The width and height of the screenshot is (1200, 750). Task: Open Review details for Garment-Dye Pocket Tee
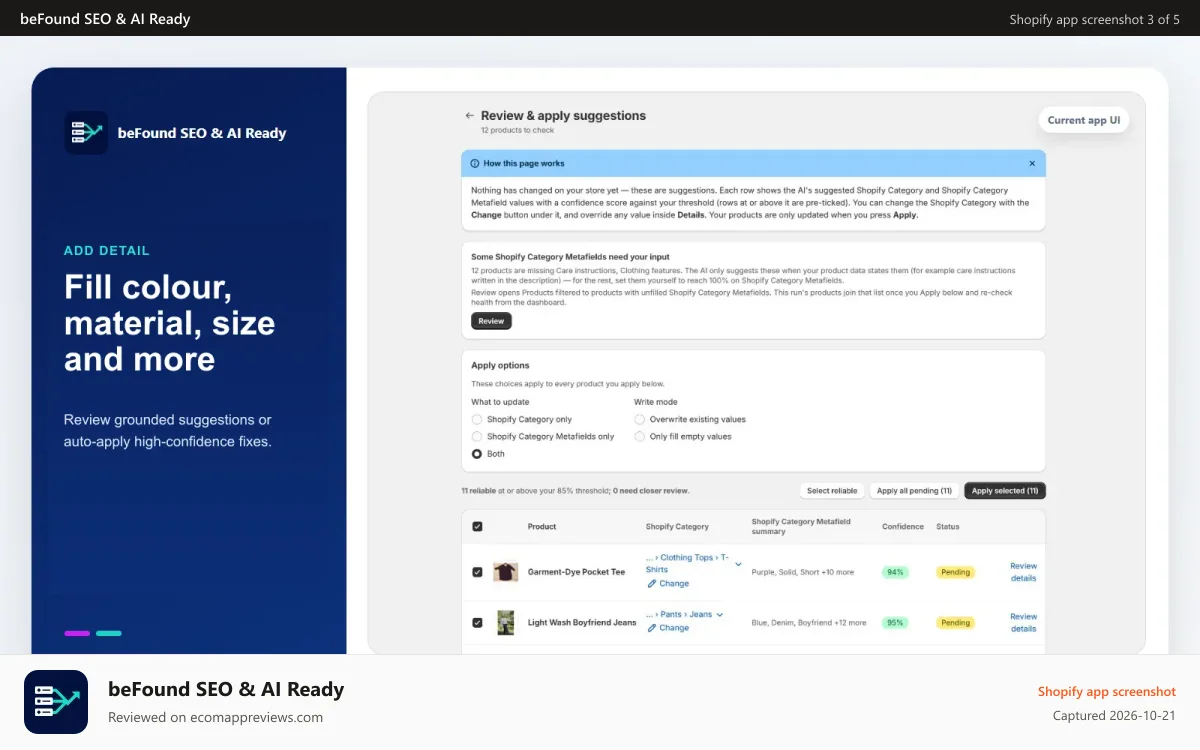tap(1023, 572)
